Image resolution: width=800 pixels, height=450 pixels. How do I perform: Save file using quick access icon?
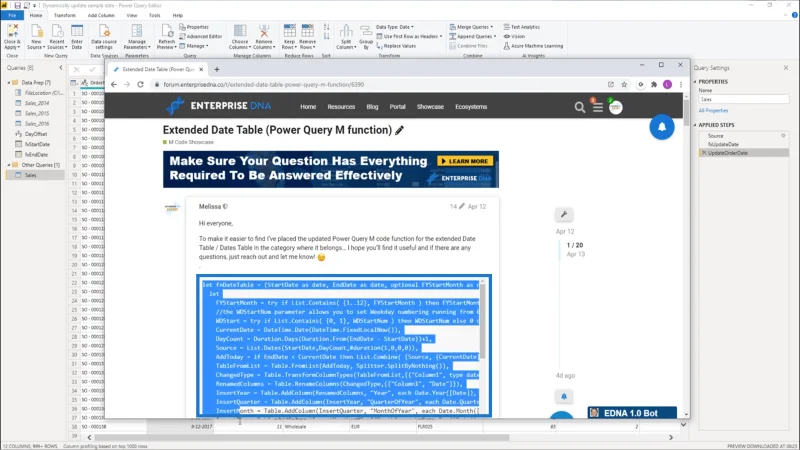(17, 5)
